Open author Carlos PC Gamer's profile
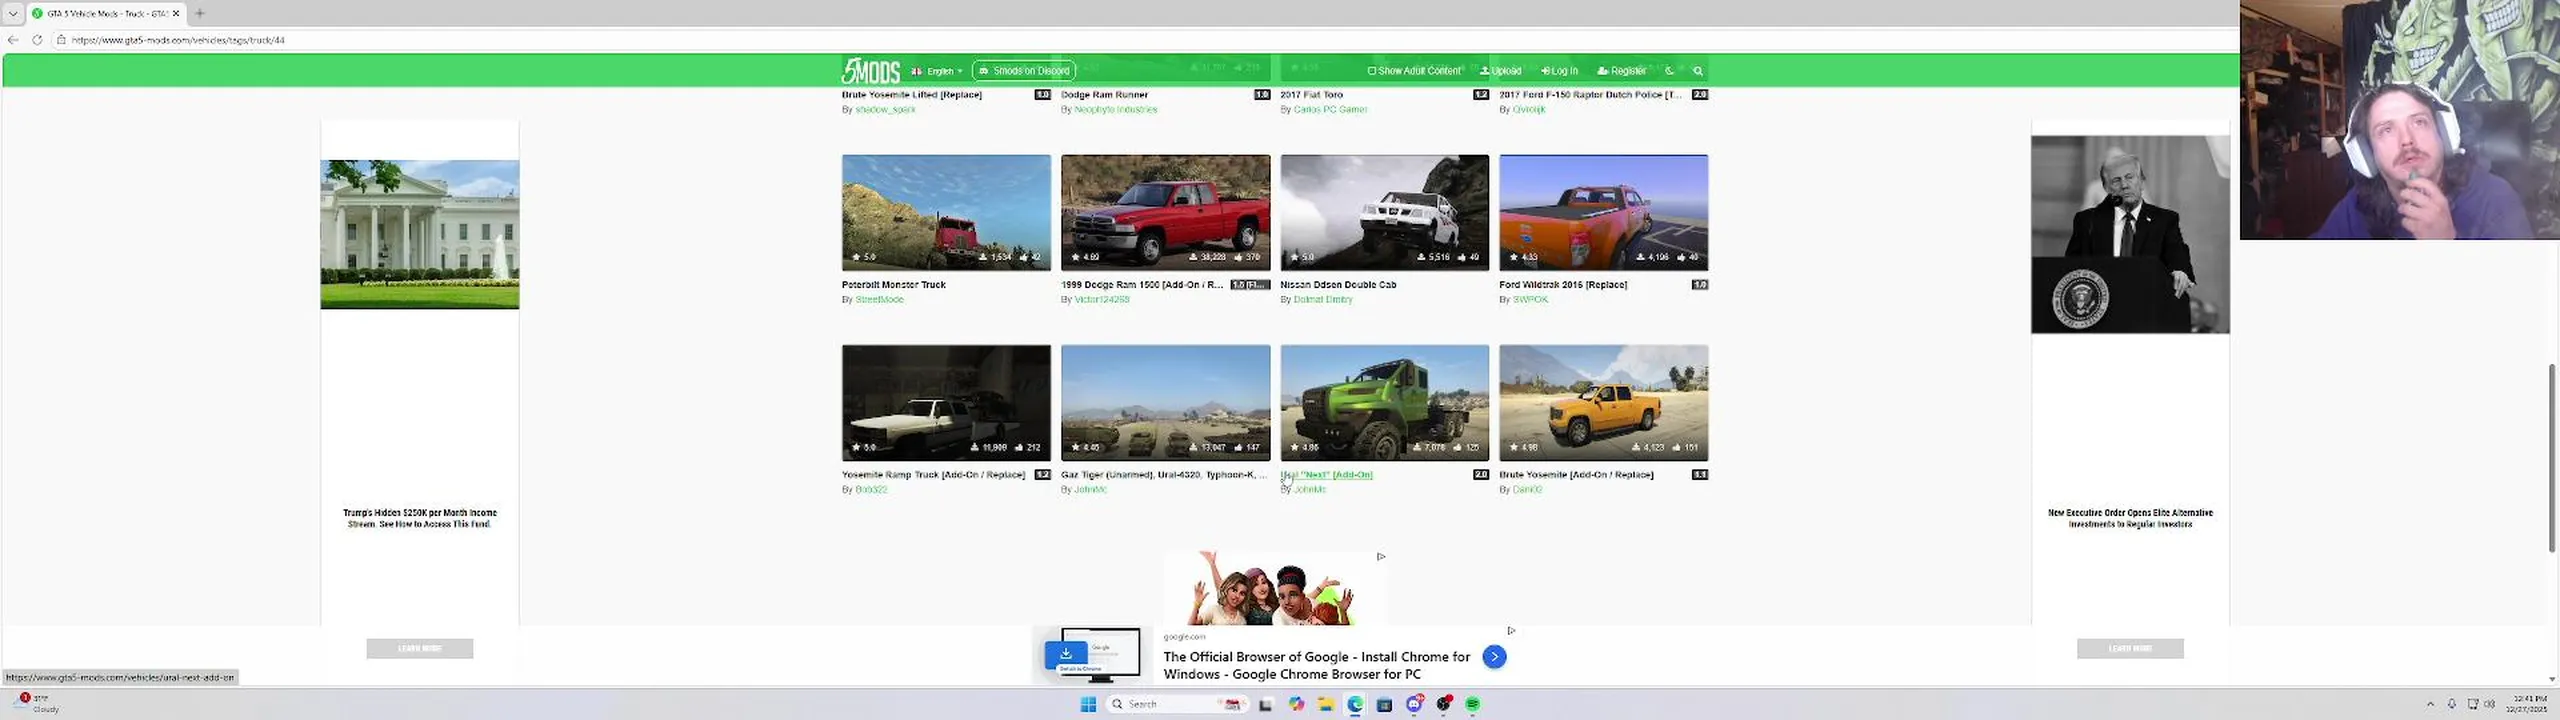2560x720 pixels. pos(1330,109)
